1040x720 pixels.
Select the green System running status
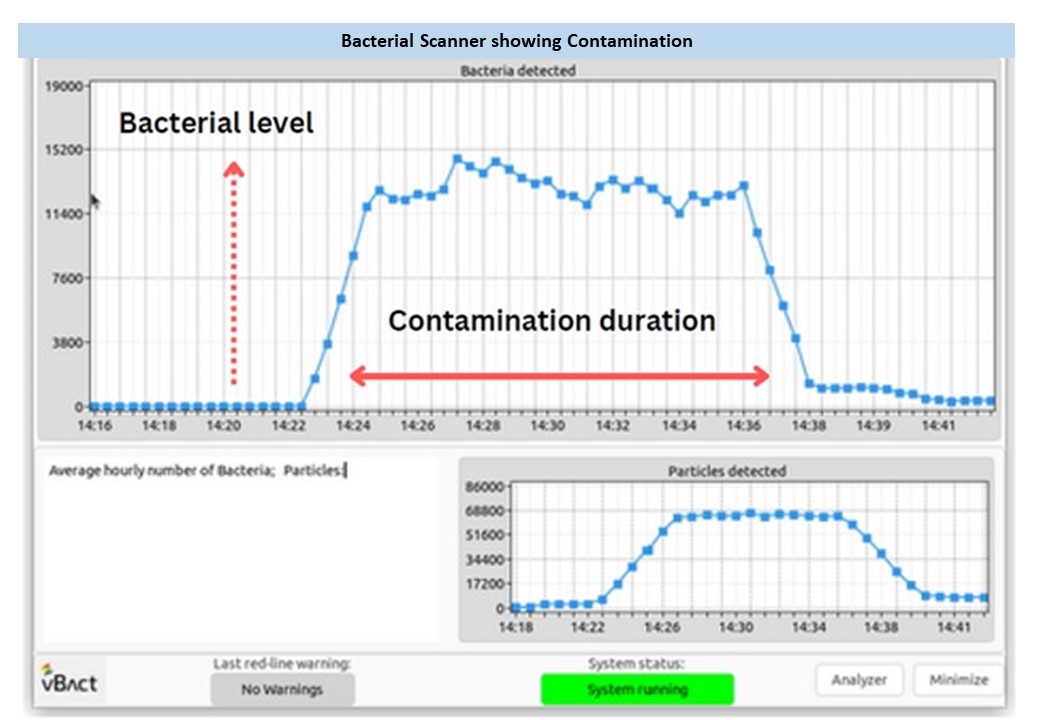(636, 689)
